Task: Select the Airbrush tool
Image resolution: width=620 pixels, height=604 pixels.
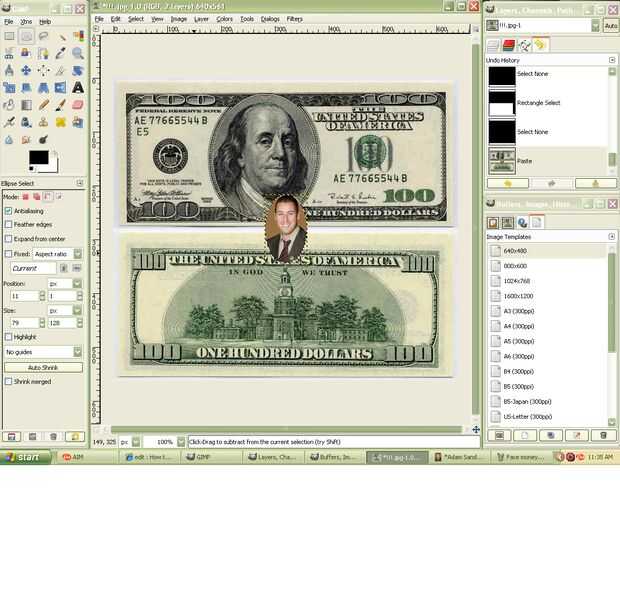Action: 9,123
